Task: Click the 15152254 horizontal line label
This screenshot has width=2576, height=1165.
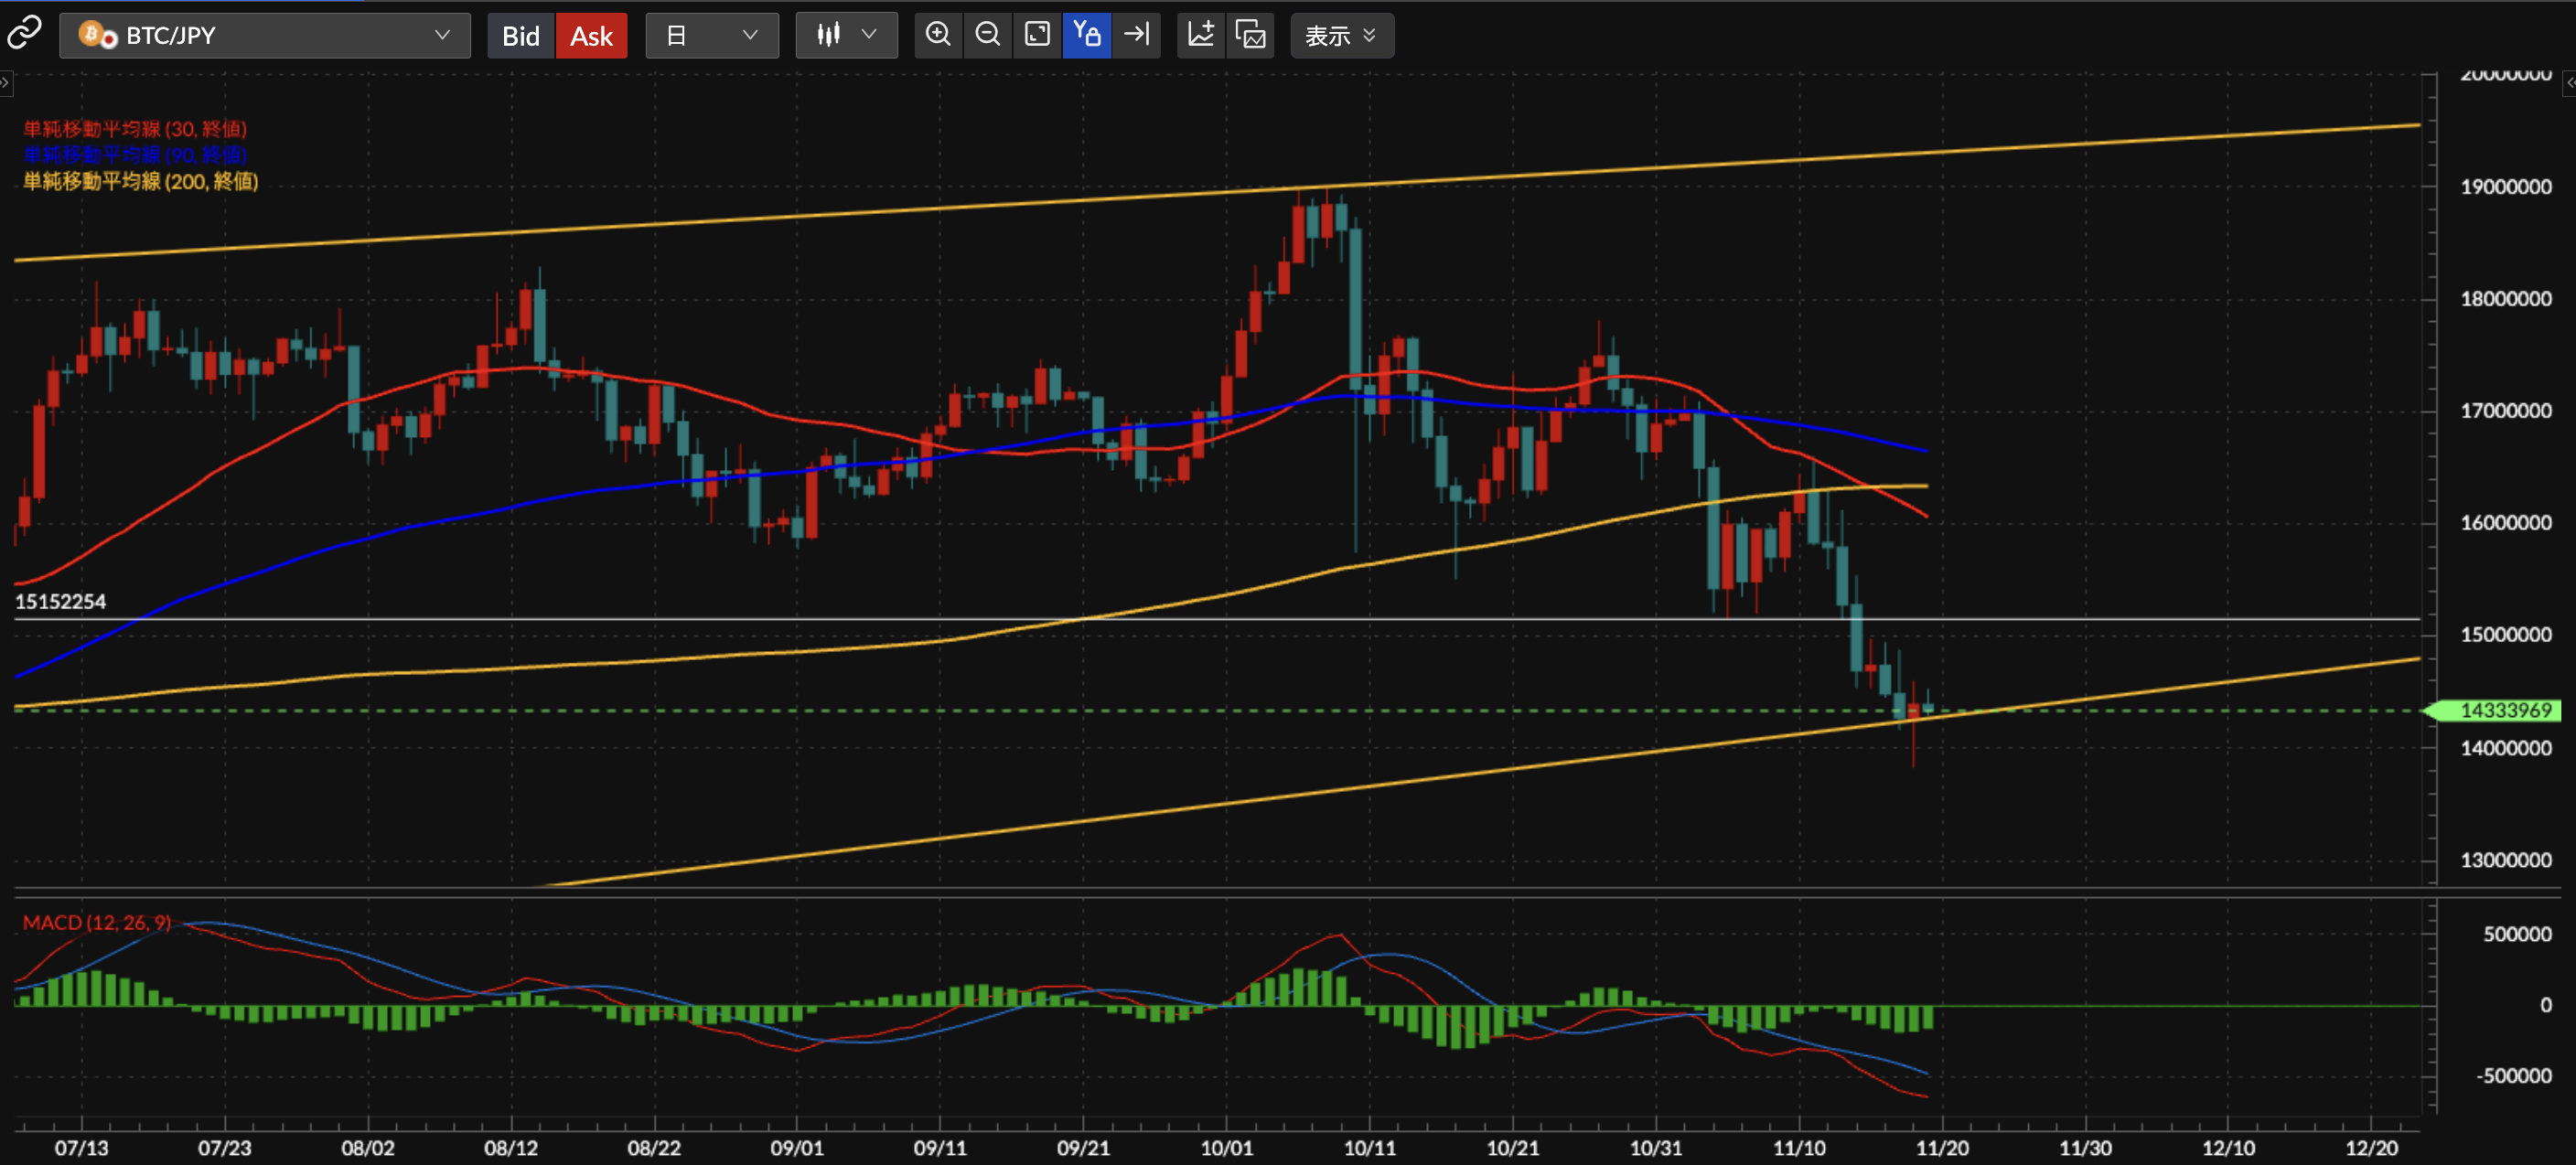Action: click(x=60, y=601)
